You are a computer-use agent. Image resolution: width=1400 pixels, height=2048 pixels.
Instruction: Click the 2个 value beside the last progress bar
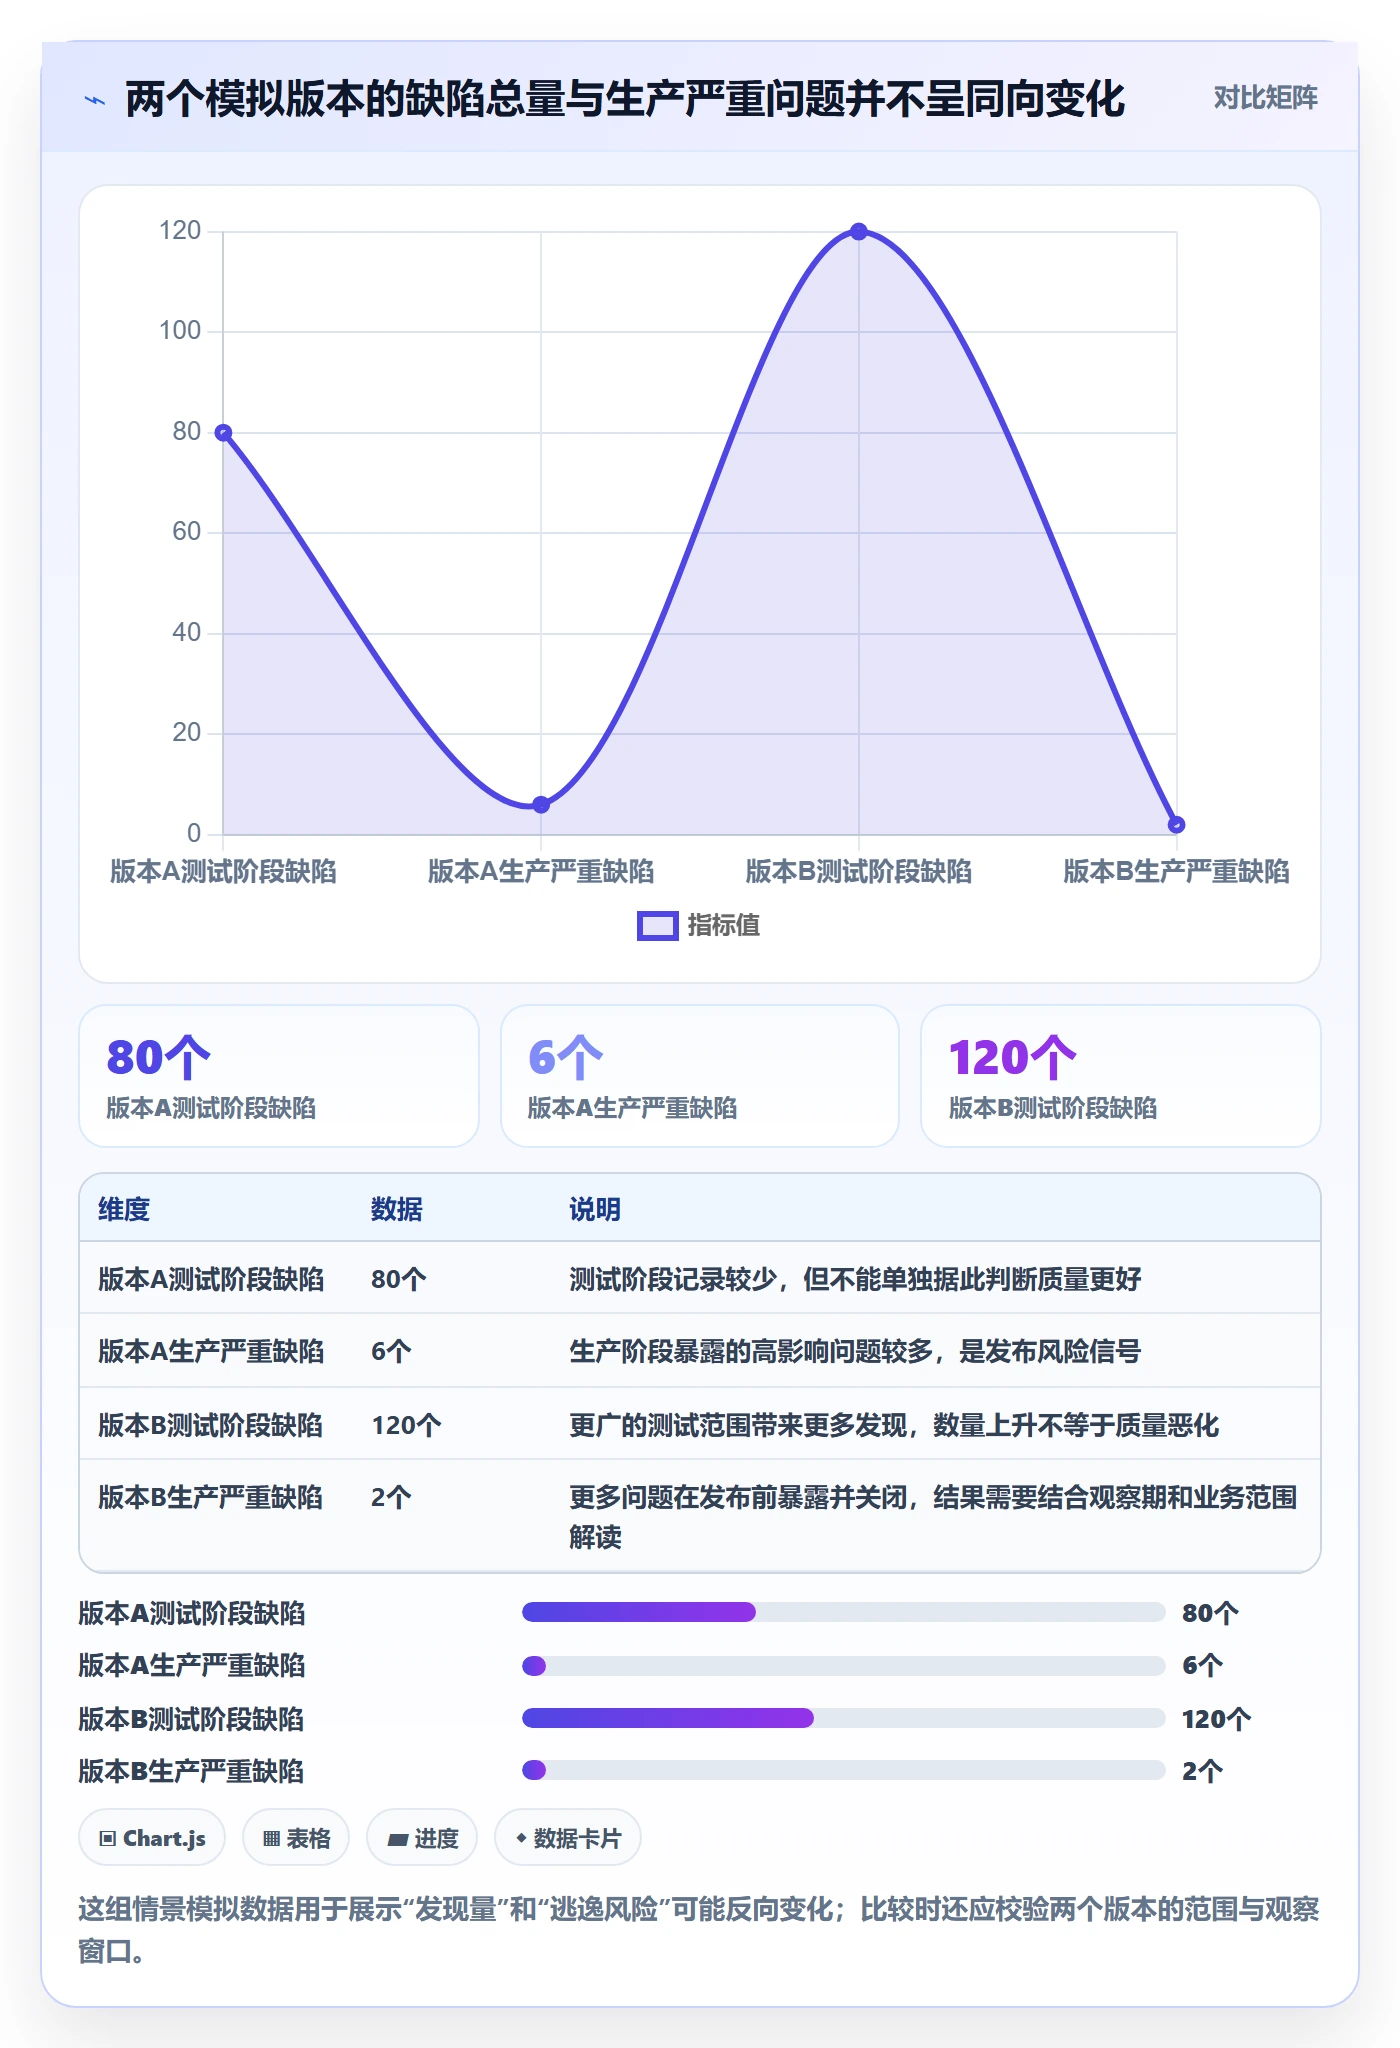pyautogui.click(x=1202, y=1771)
